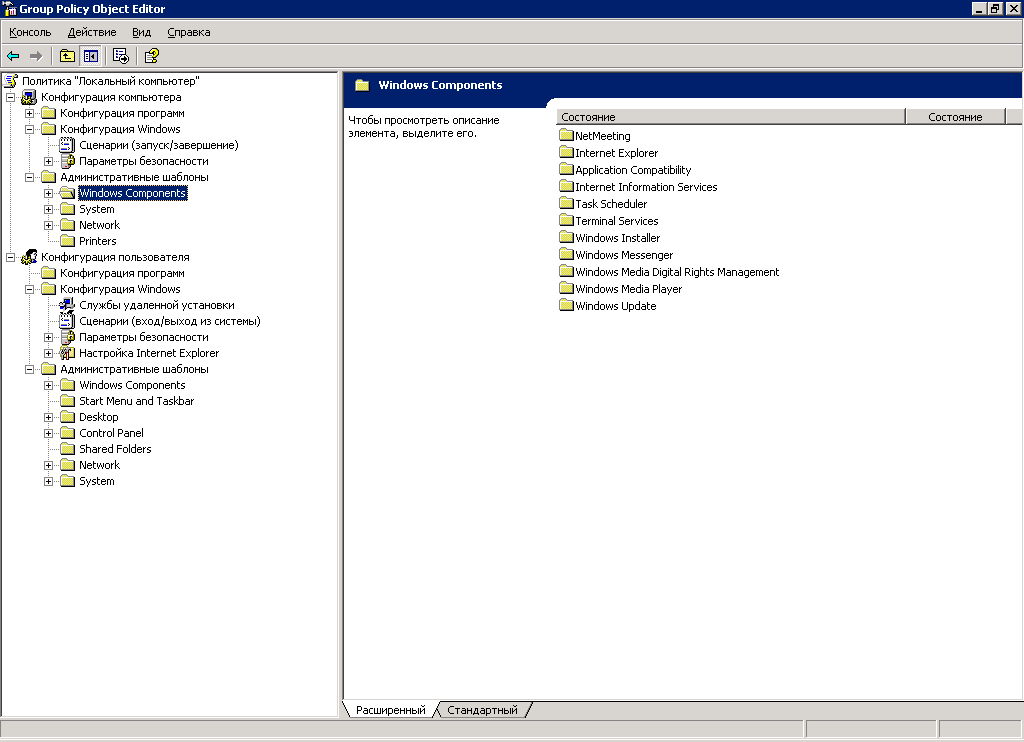The height and width of the screenshot is (742, 1024).
Task: Expand the System node under Конфигурация компьютера
Action: click(48, 210)
